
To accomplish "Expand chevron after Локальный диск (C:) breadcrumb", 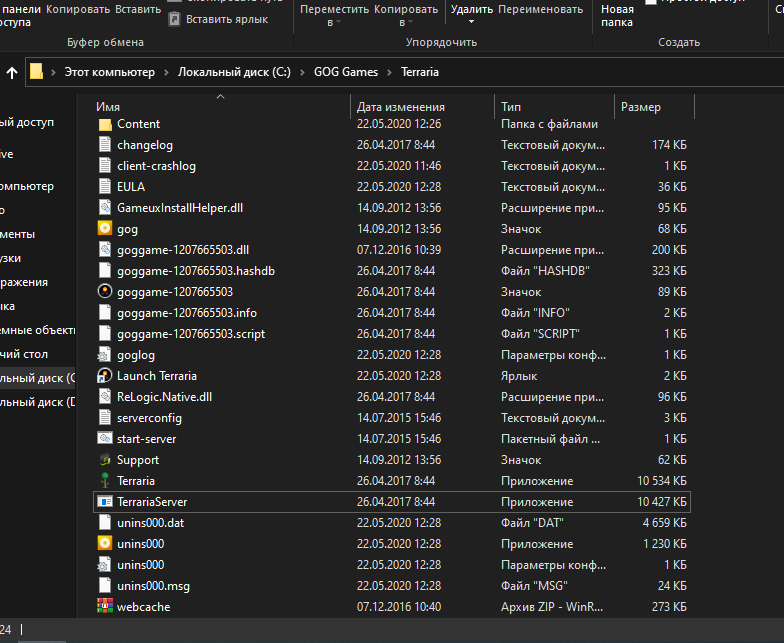I will [x=302, y=72].
